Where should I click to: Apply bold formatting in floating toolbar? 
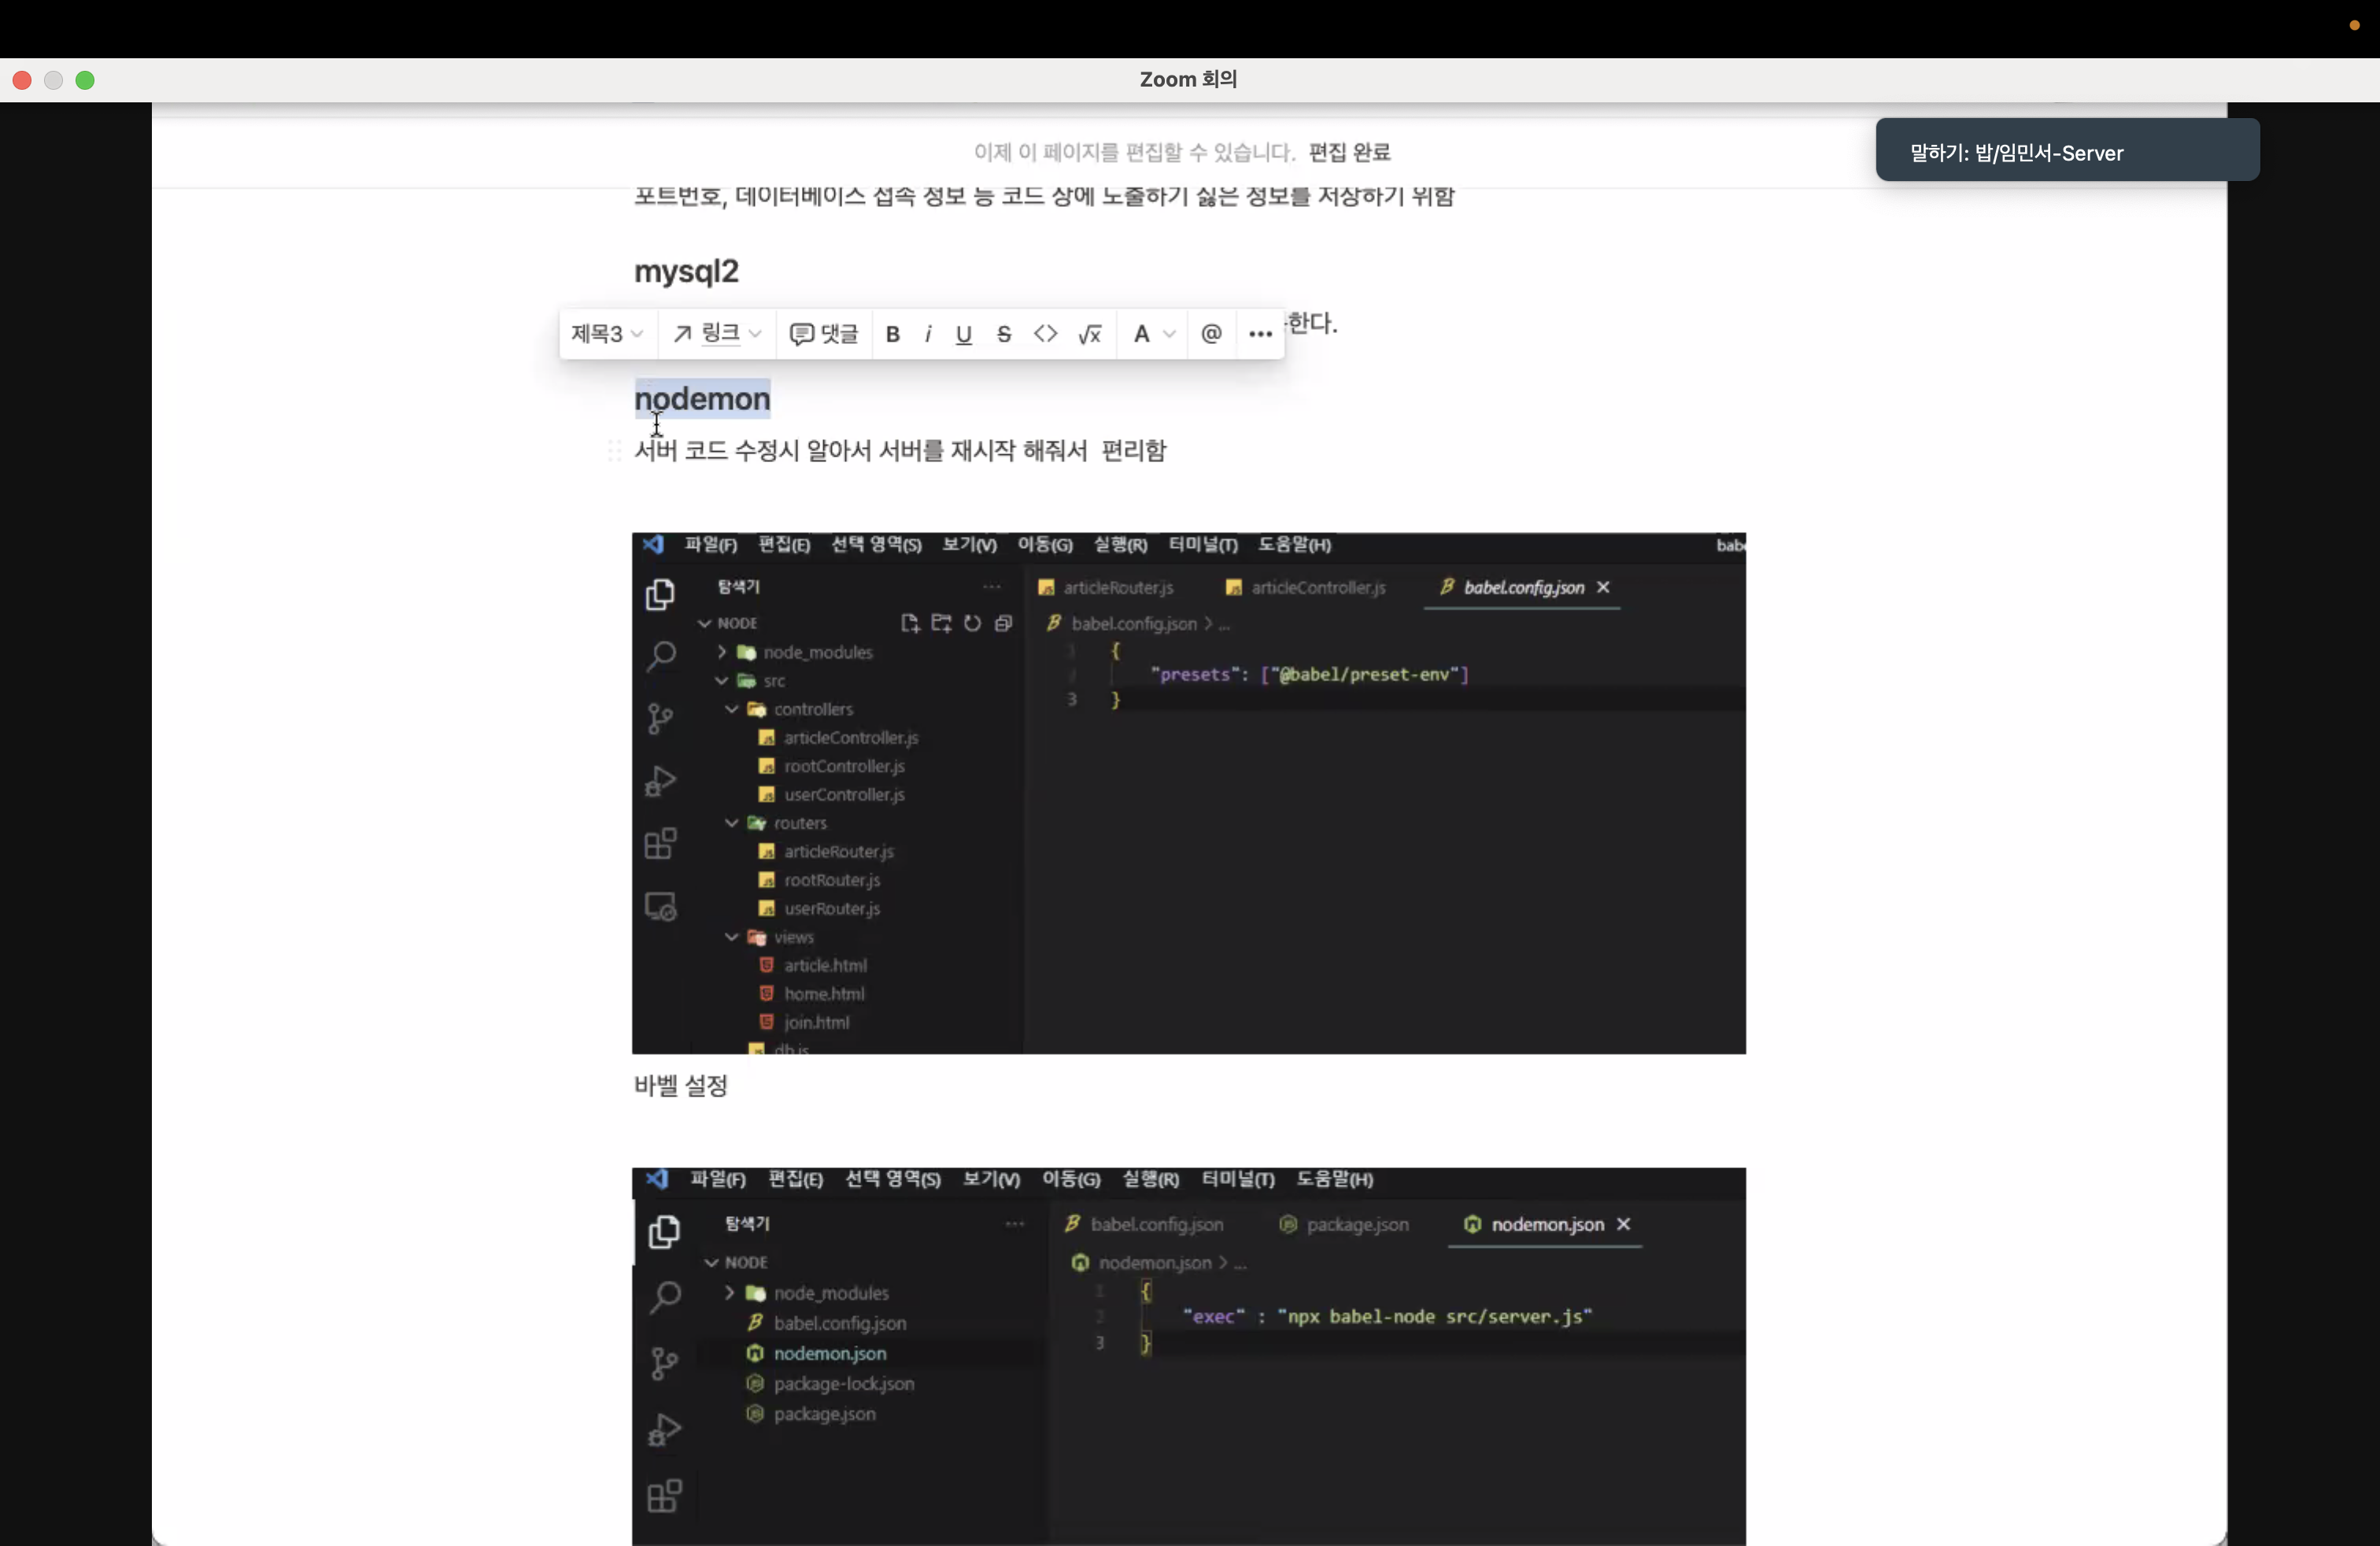(893, 334)
